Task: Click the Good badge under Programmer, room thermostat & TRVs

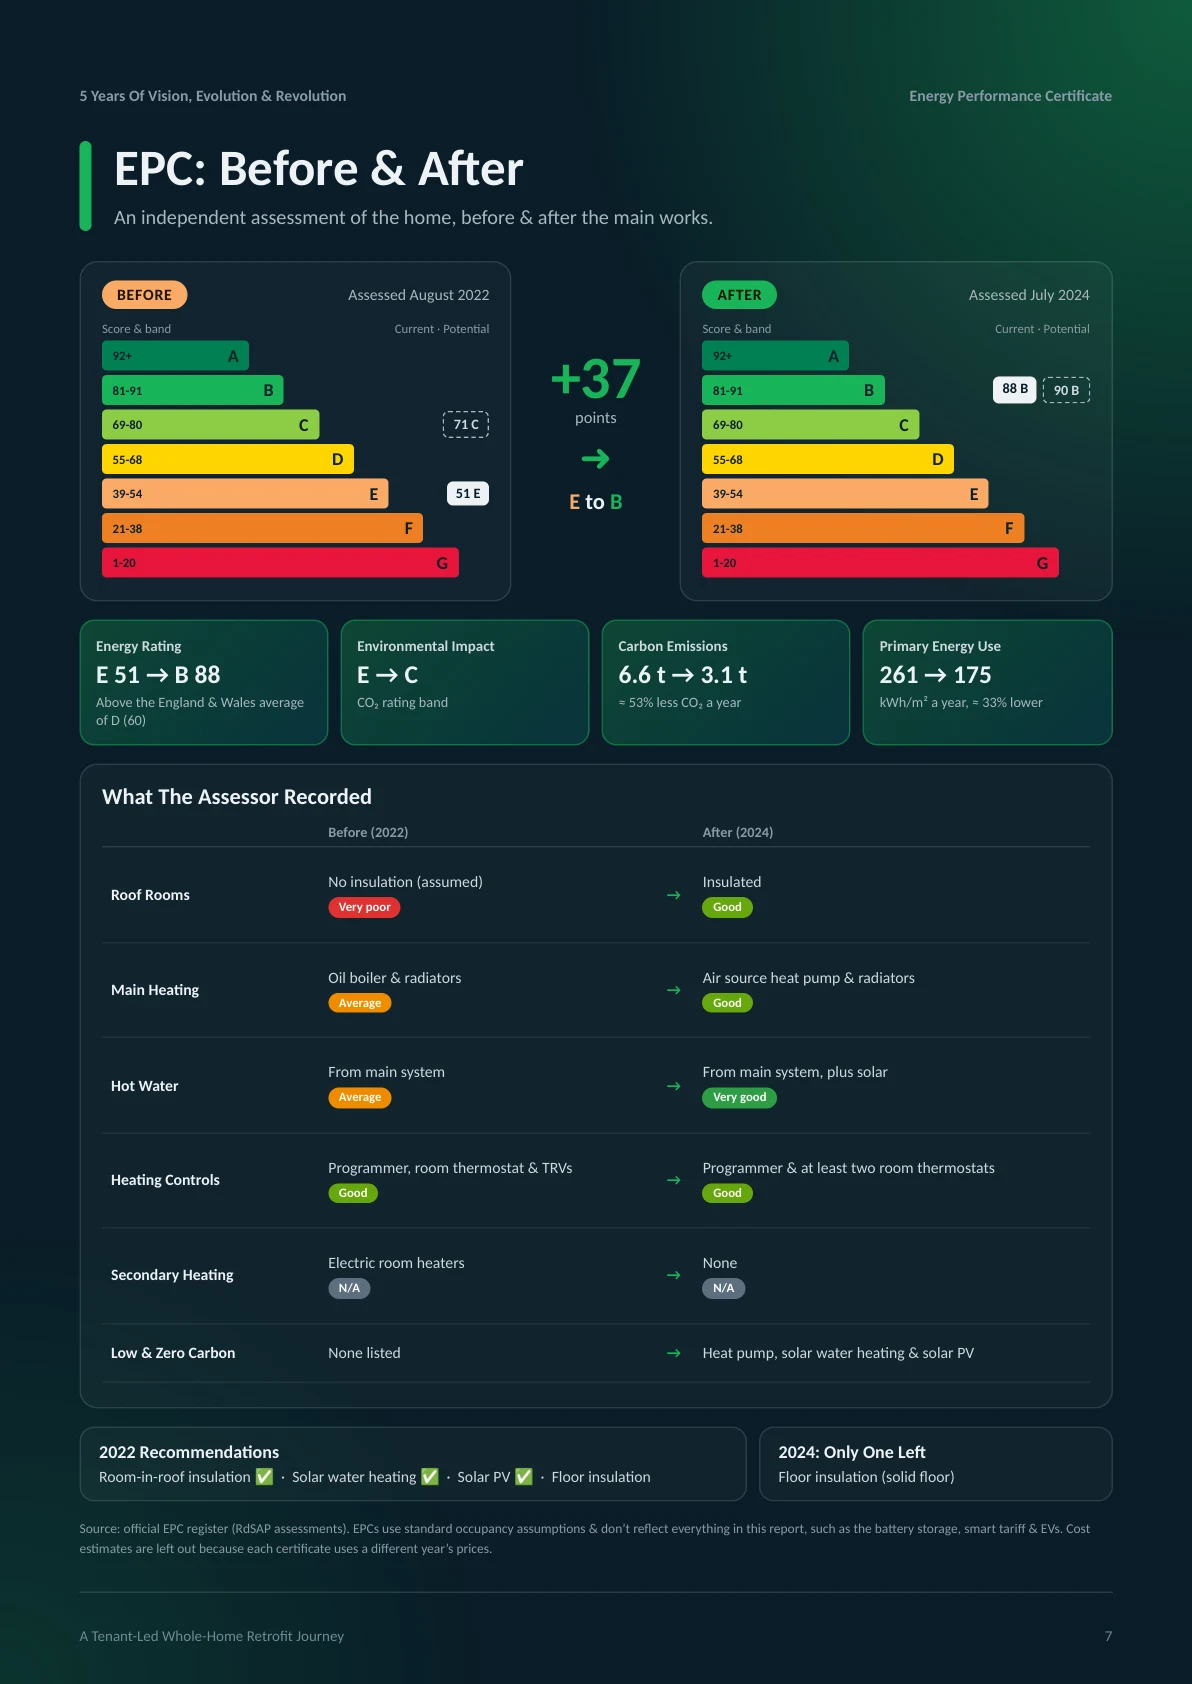Action: point(353,1193)
